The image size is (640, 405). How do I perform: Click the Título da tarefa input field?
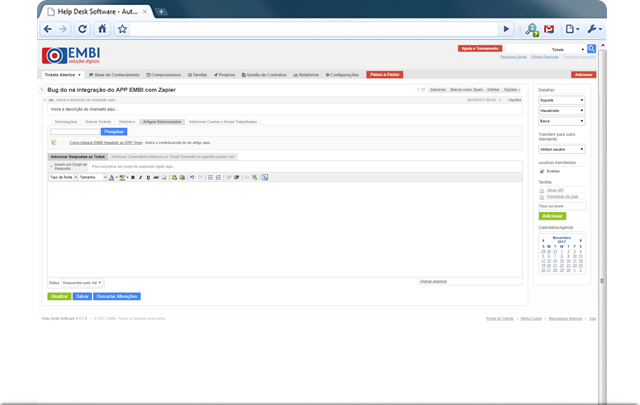coord(562,207)
